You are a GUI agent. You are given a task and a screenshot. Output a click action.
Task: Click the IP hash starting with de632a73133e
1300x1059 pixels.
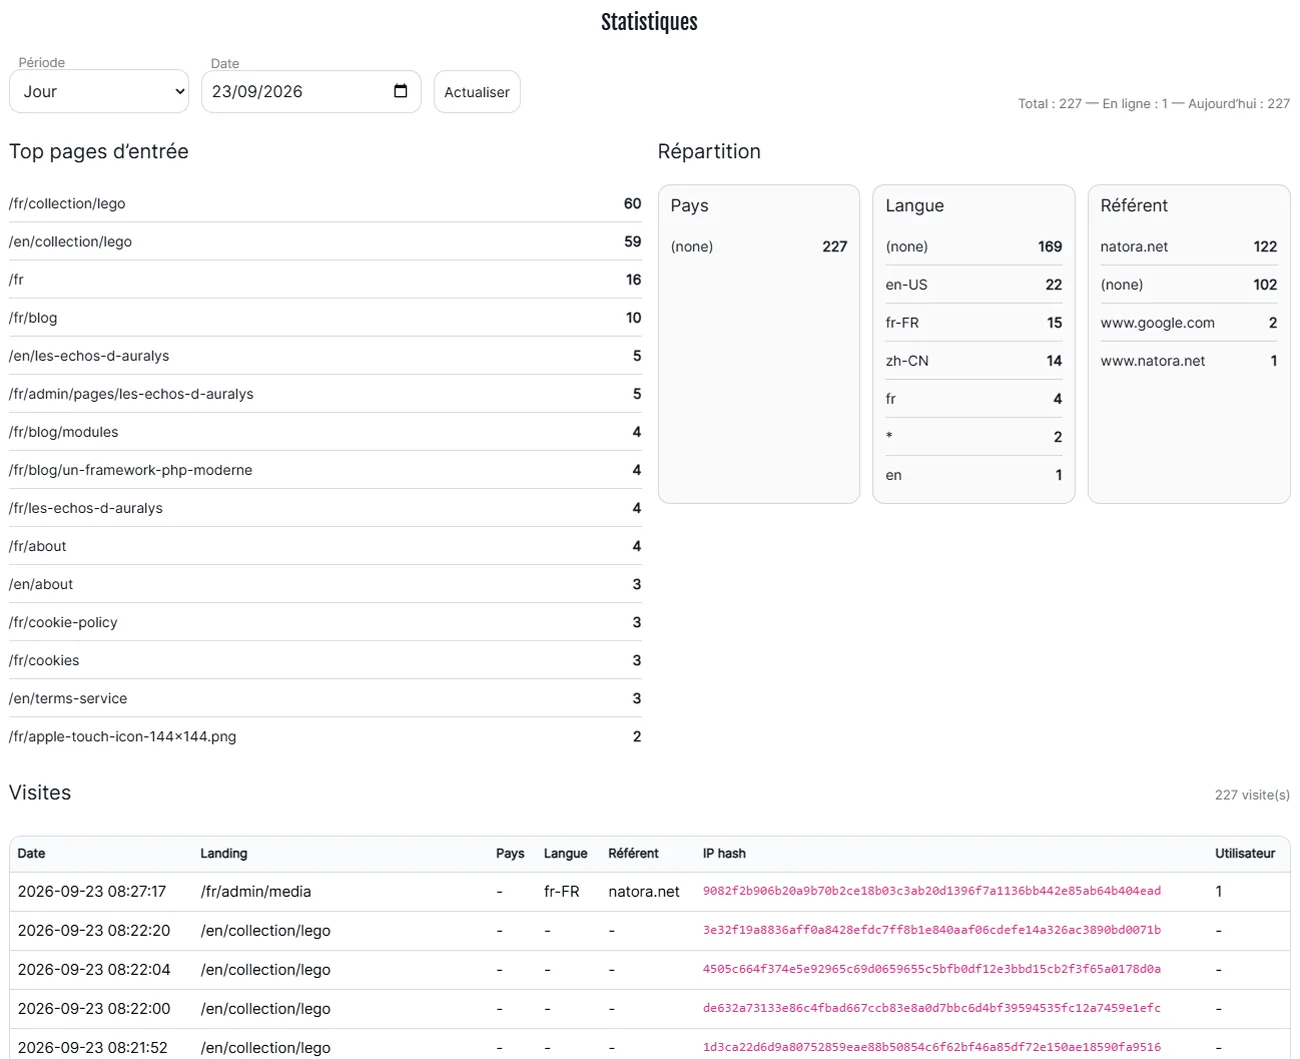point(932,1008)
